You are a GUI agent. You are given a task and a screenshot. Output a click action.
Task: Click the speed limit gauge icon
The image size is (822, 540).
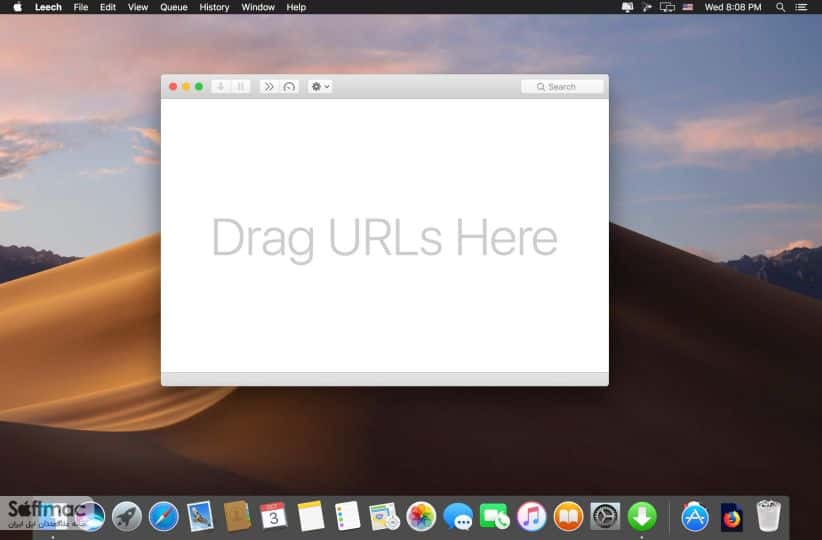click(x=289, y=87)
